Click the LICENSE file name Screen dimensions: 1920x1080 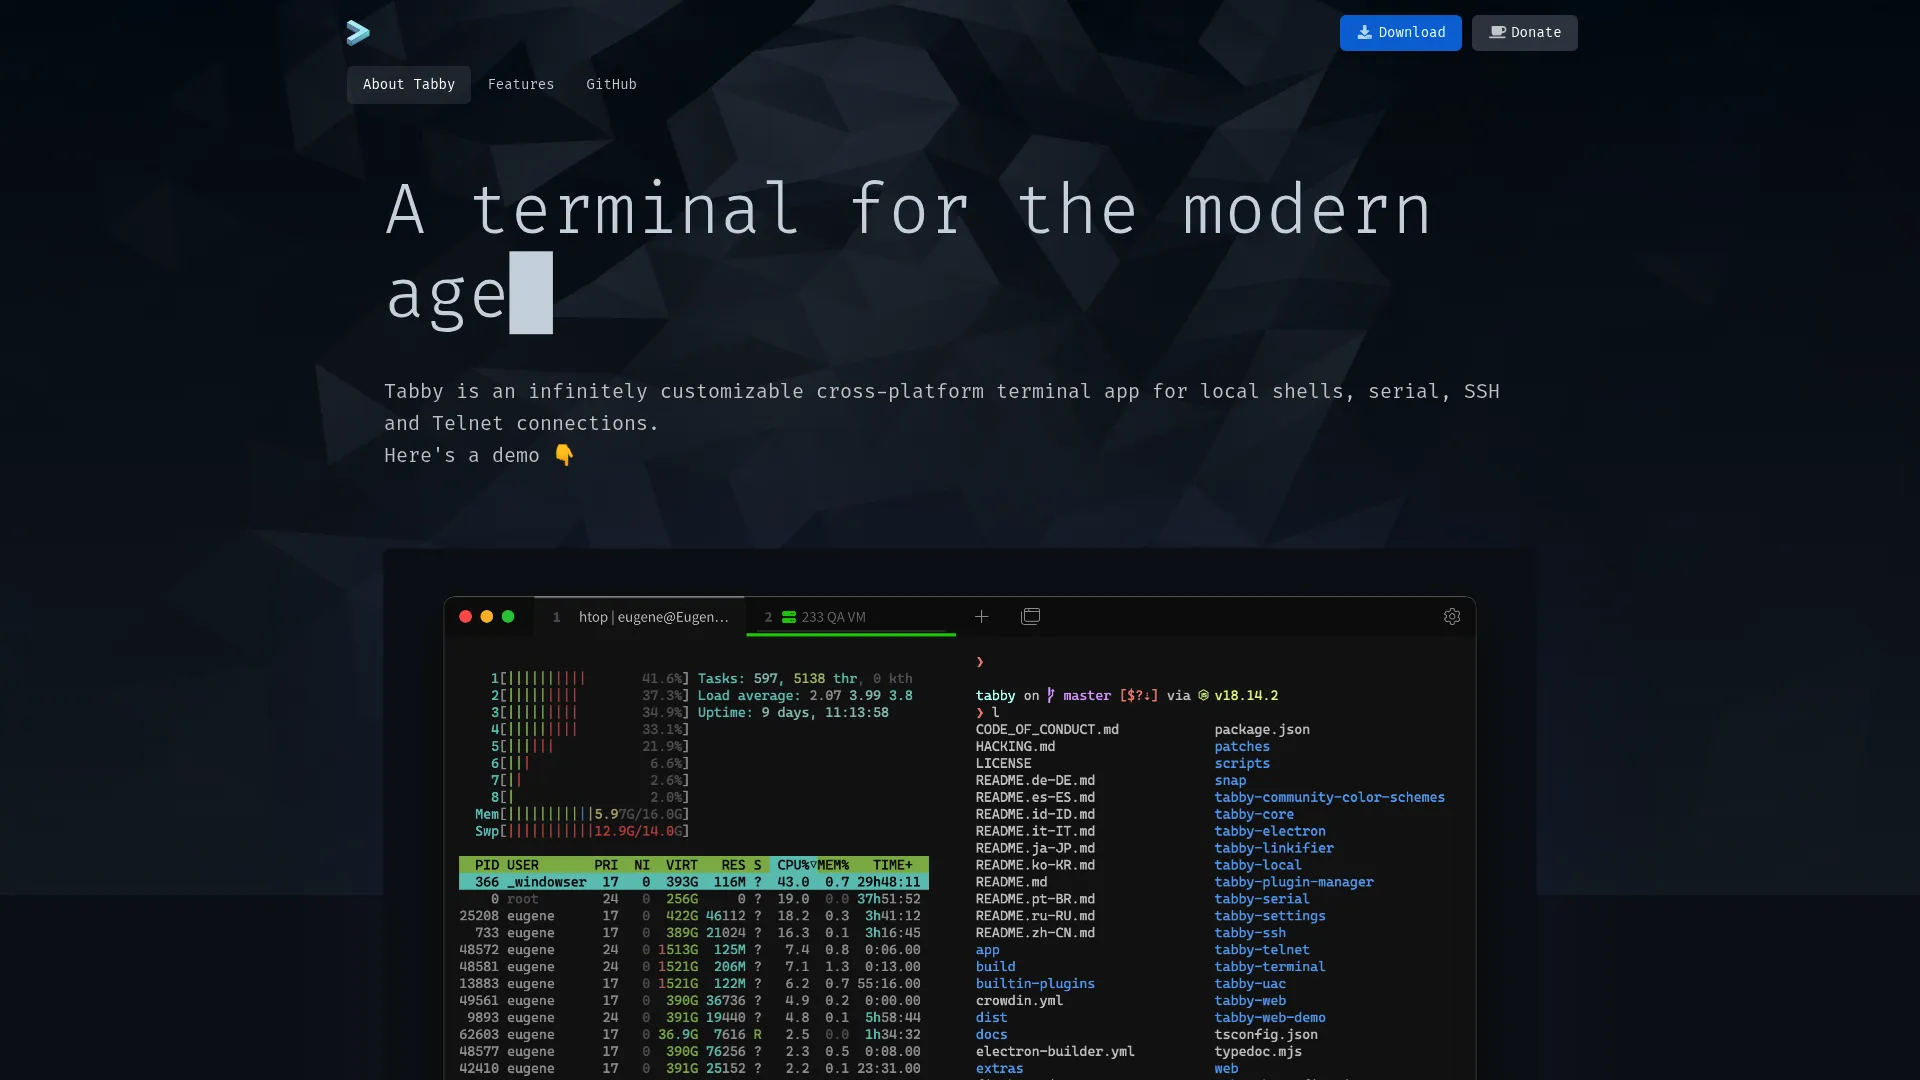pyautogui.click(x=1003, y=764)
